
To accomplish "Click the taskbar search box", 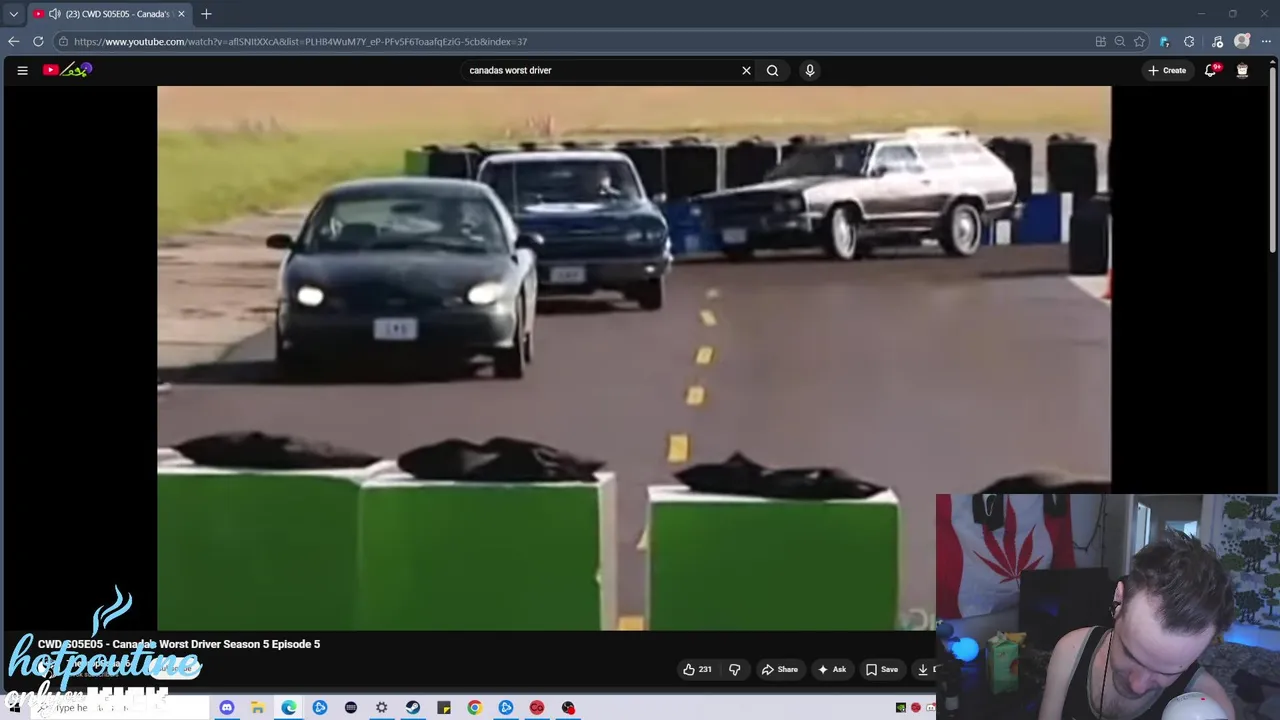I will click(x=120, y=708).
